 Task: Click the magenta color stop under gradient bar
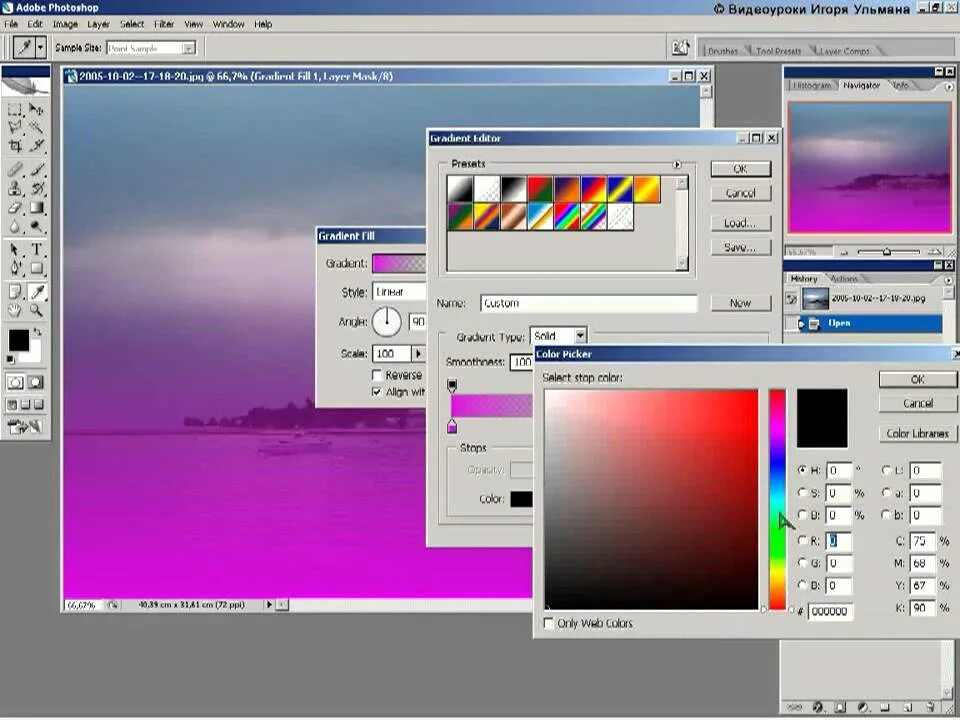pyautogui.click(x=452, y=426)
